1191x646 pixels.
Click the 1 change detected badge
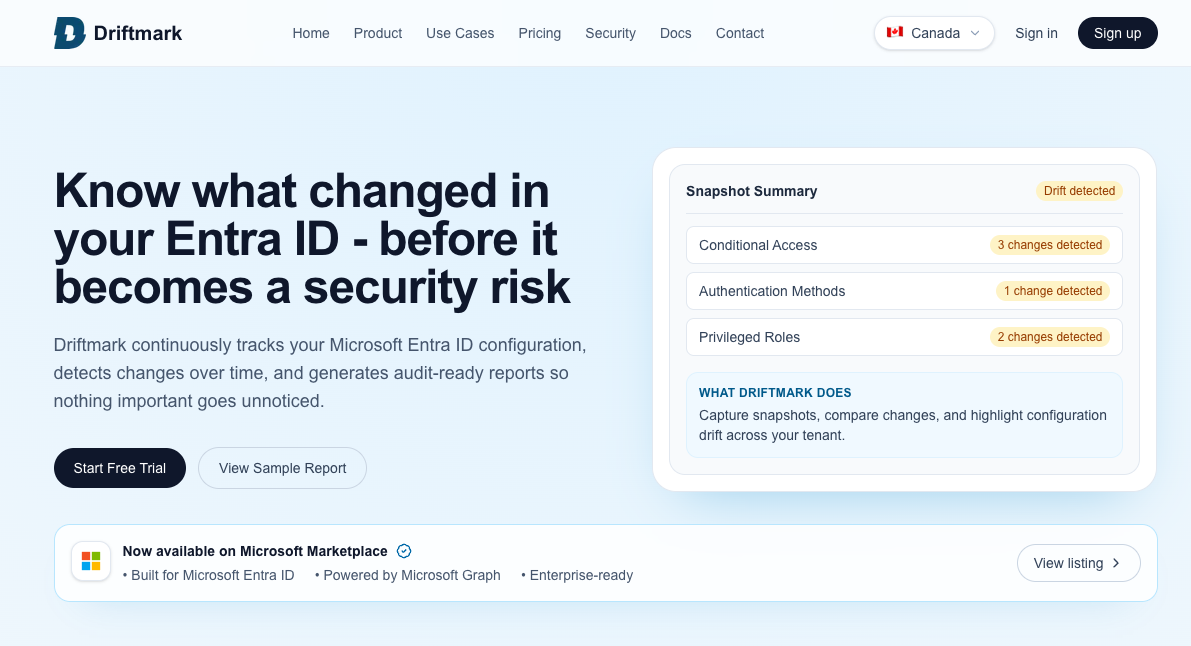click(x=1053, y=291)
